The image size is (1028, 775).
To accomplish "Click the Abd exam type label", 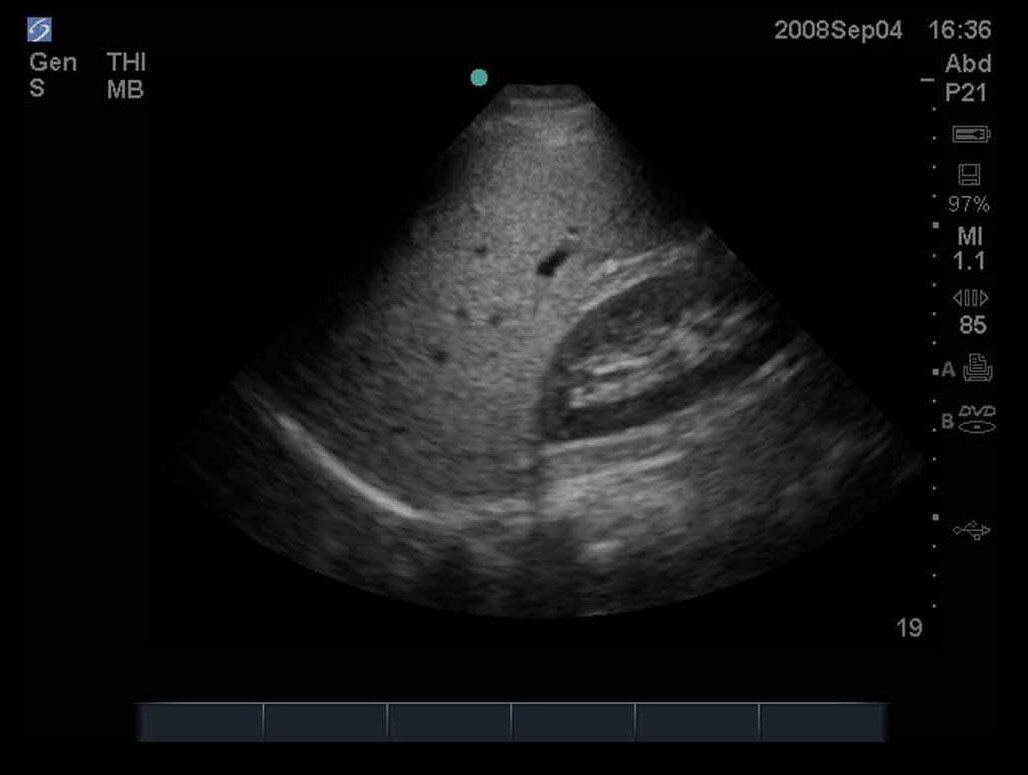I will tap(968, 64).
